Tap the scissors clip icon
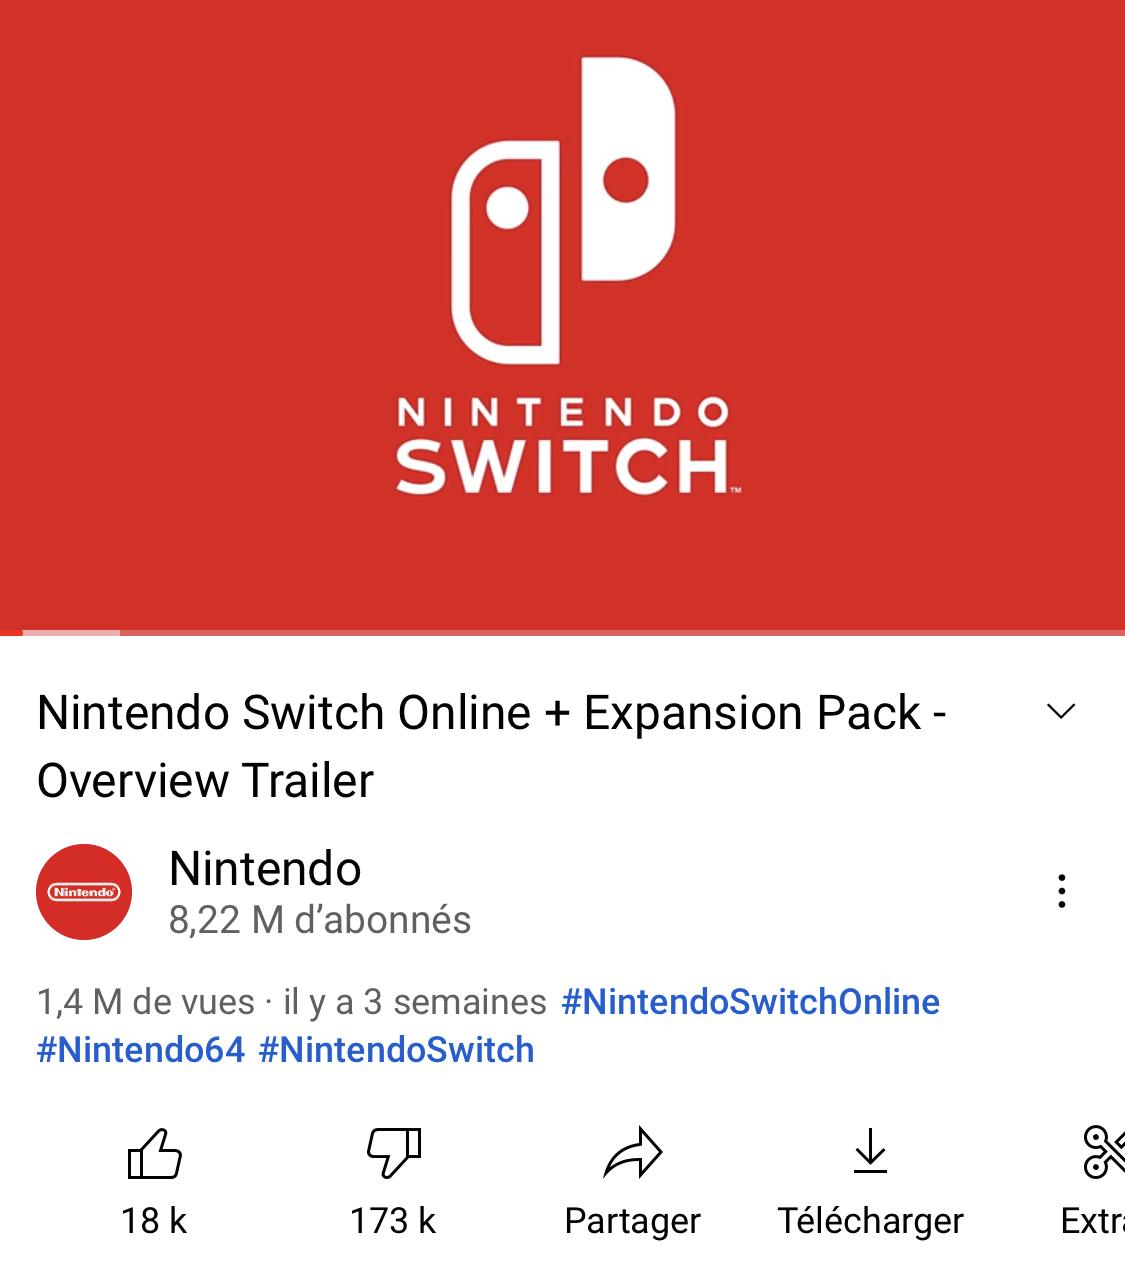 point(1104,1152)
